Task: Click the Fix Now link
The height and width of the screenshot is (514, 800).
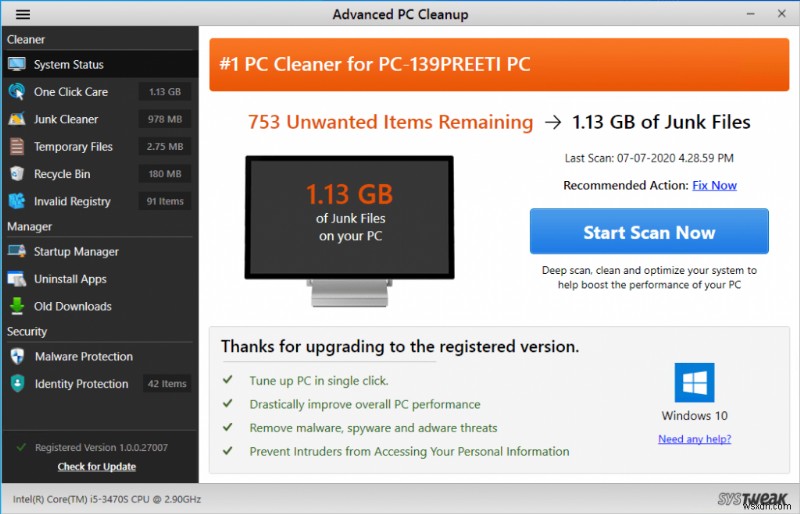Action: click(714, 185)
